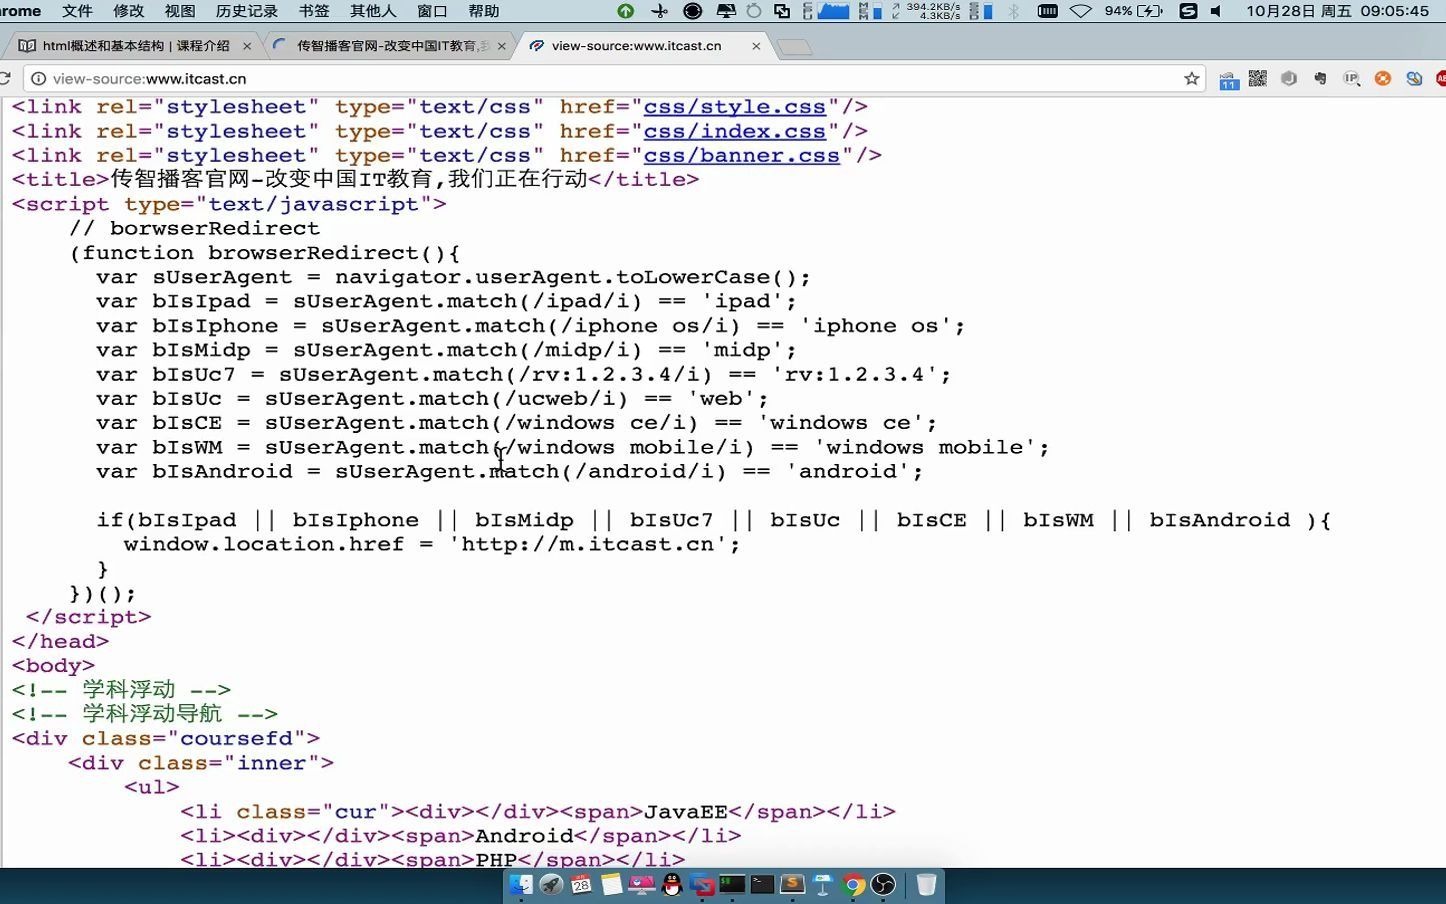Click the Bluetooth icon in menu bar
The height and width of the screenshot is (904, 1446).
1013,11
